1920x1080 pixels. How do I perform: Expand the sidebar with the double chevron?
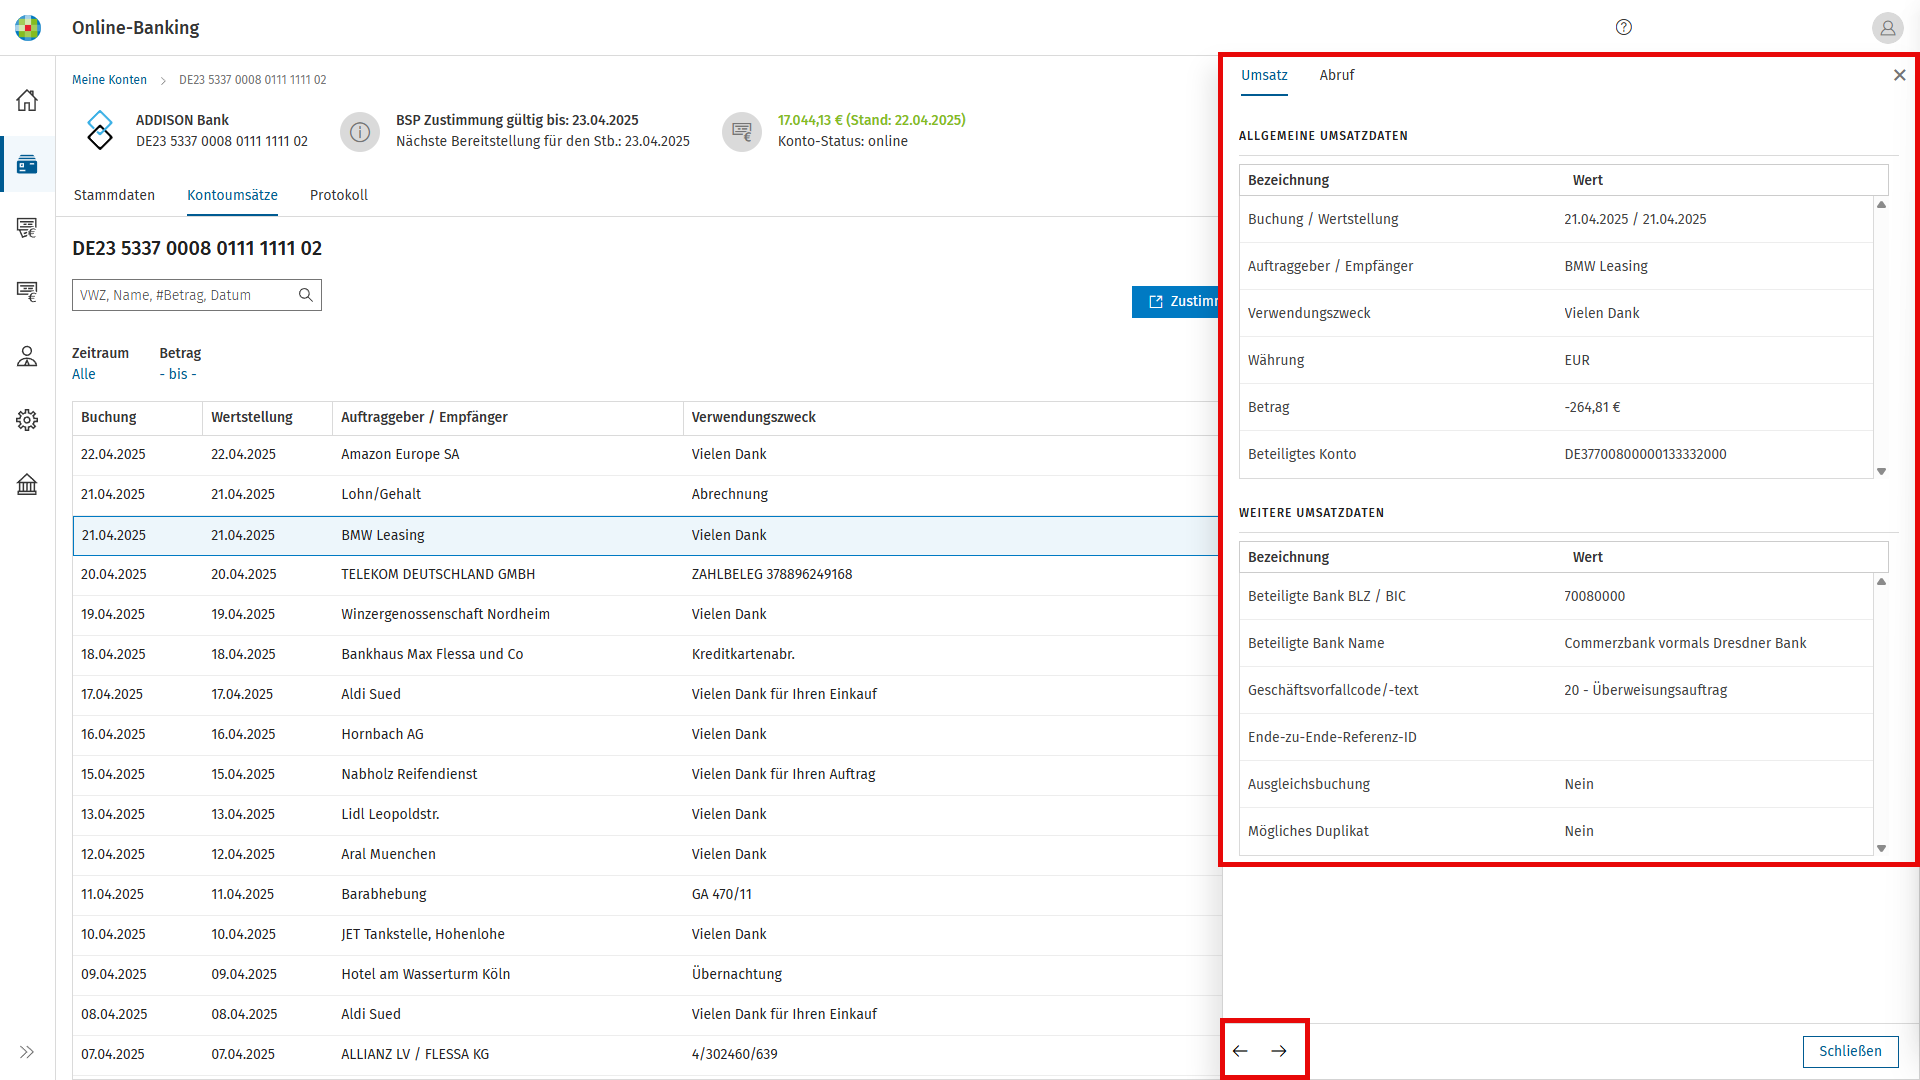[x=27, y=1052]
